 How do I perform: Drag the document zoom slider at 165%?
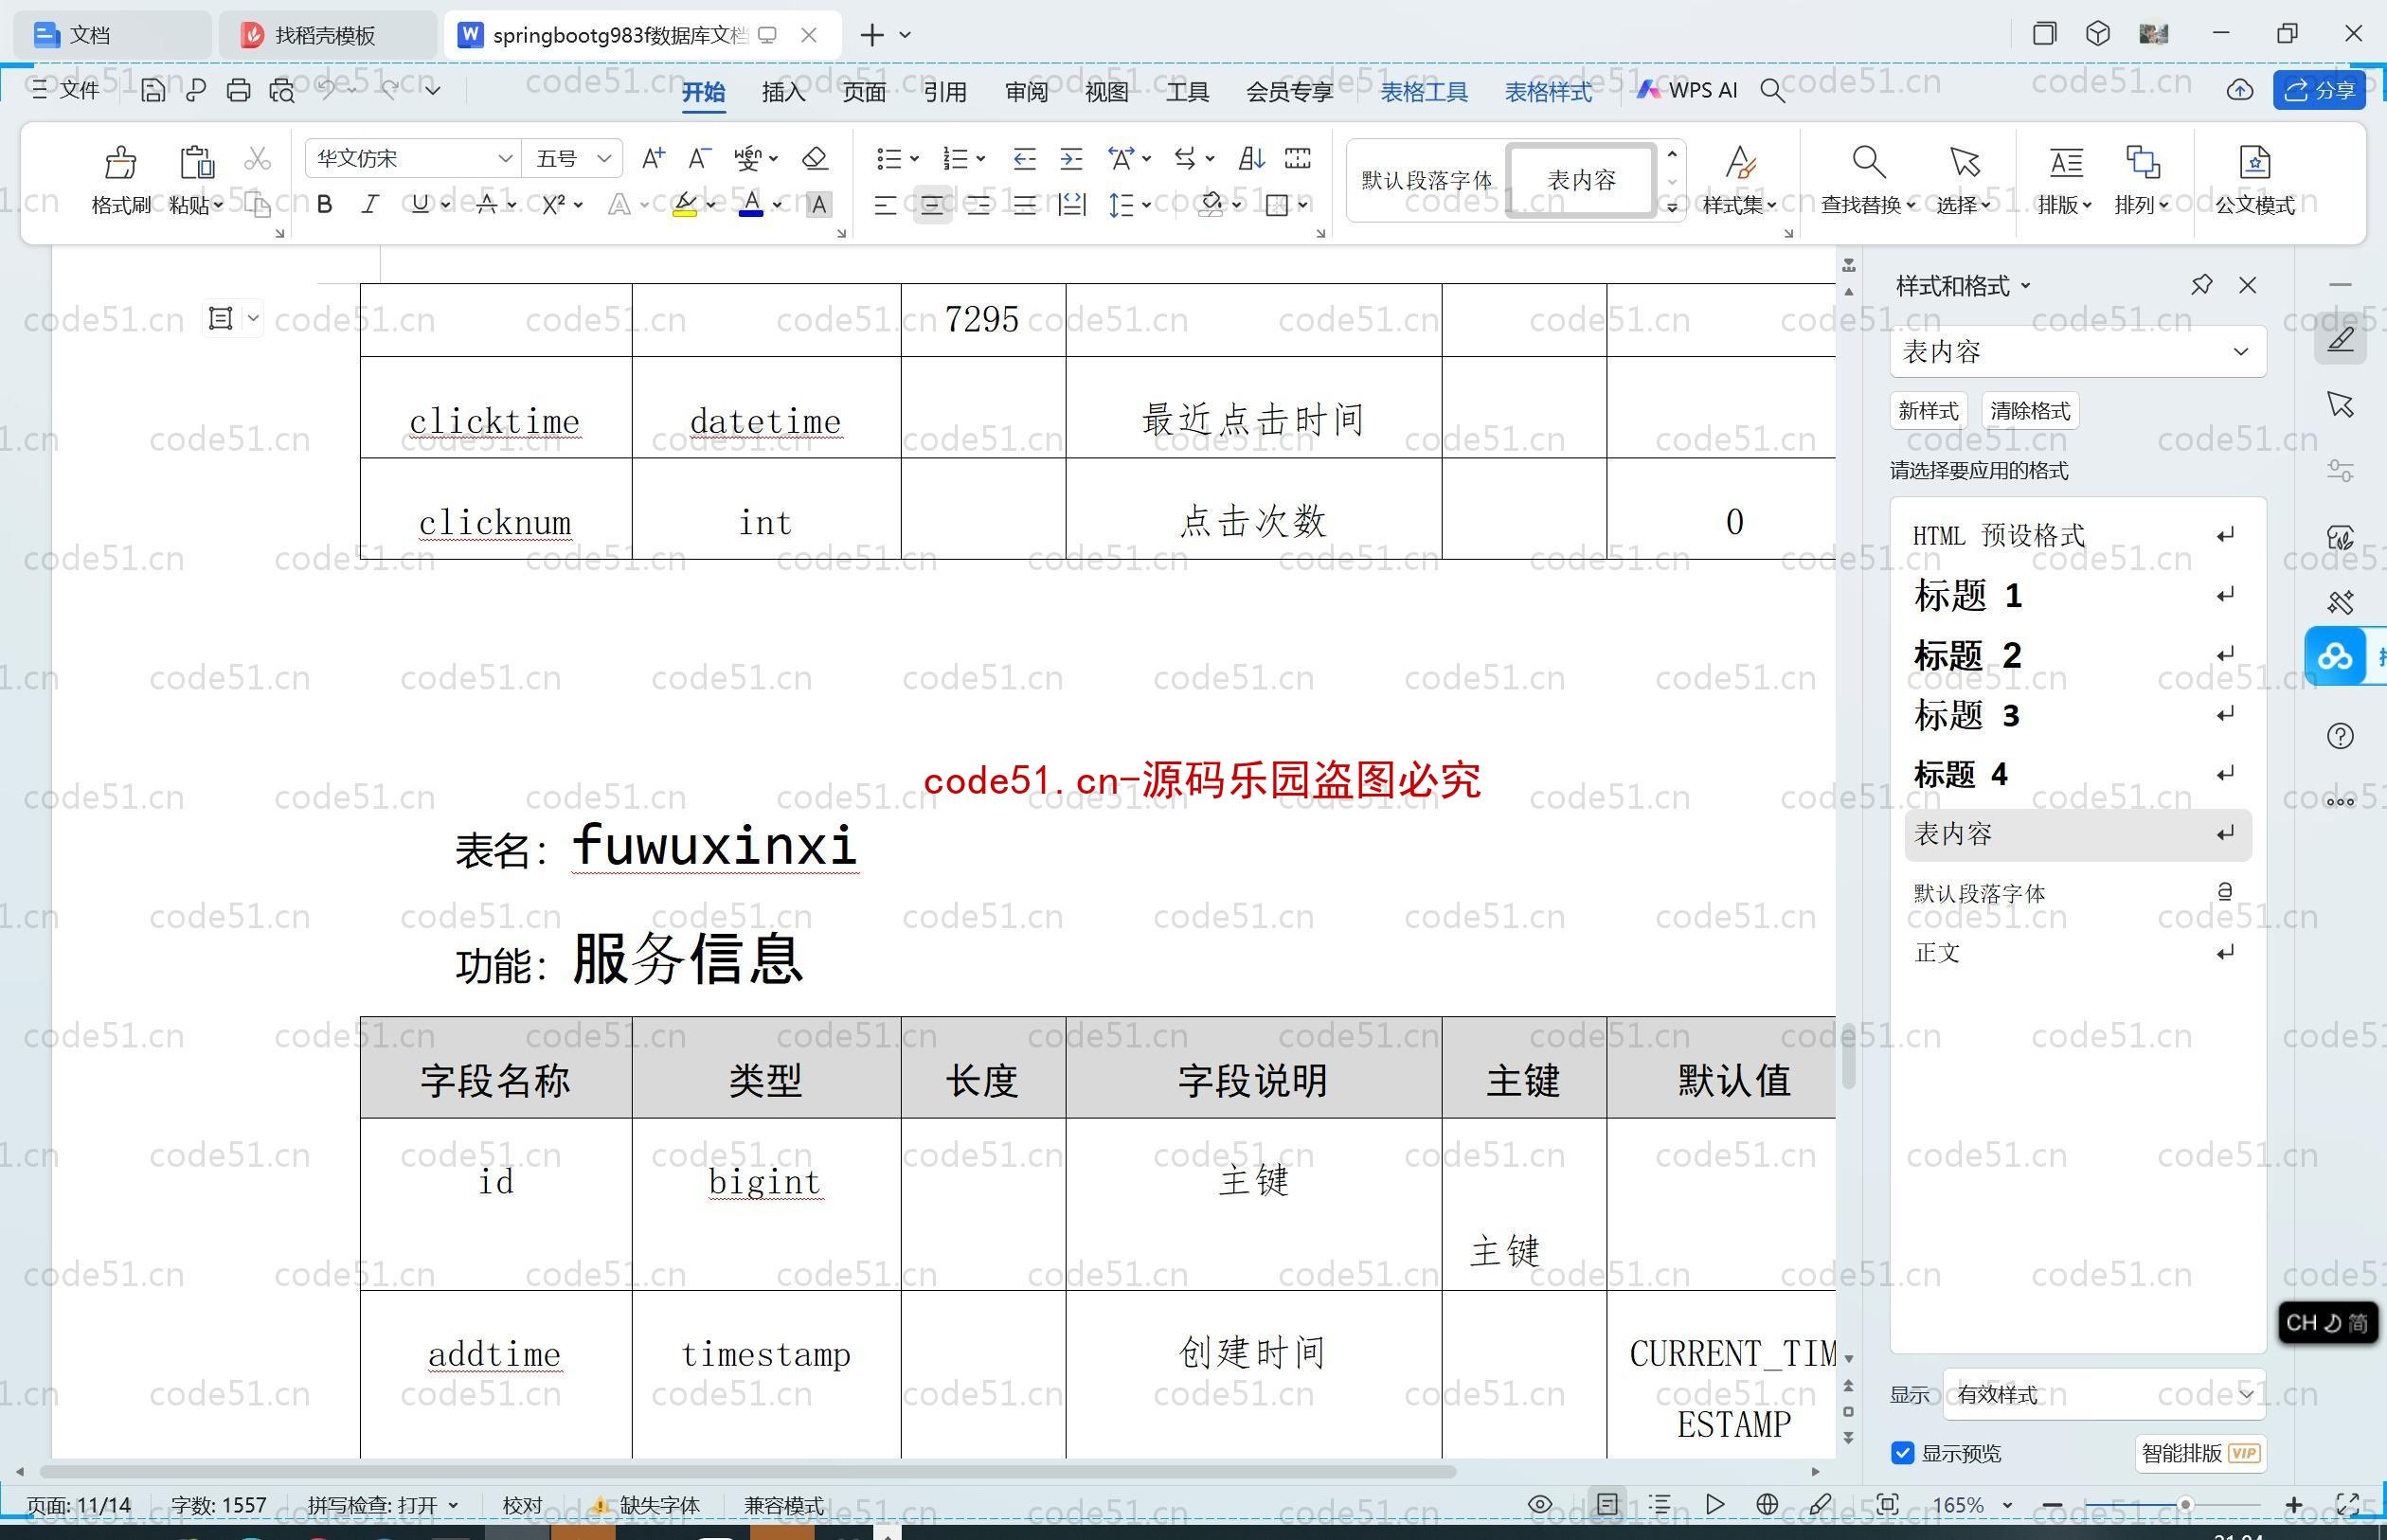2181,1500
